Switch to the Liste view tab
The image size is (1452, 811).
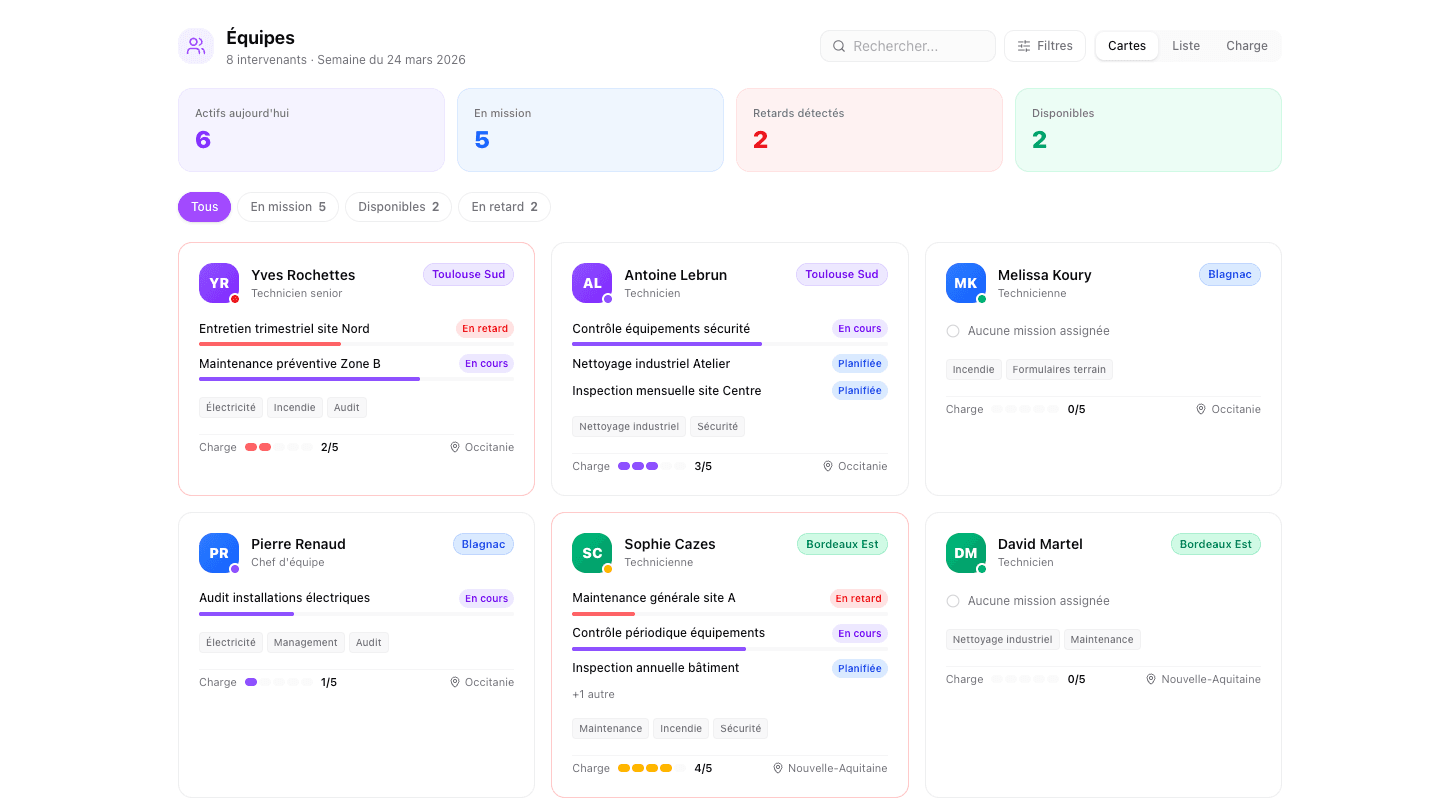pos(1185,46)
